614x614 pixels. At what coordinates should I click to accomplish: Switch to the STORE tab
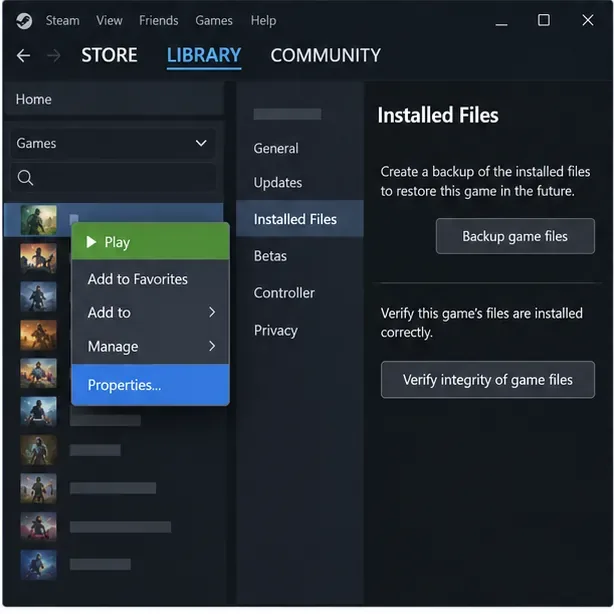point(109,55)
